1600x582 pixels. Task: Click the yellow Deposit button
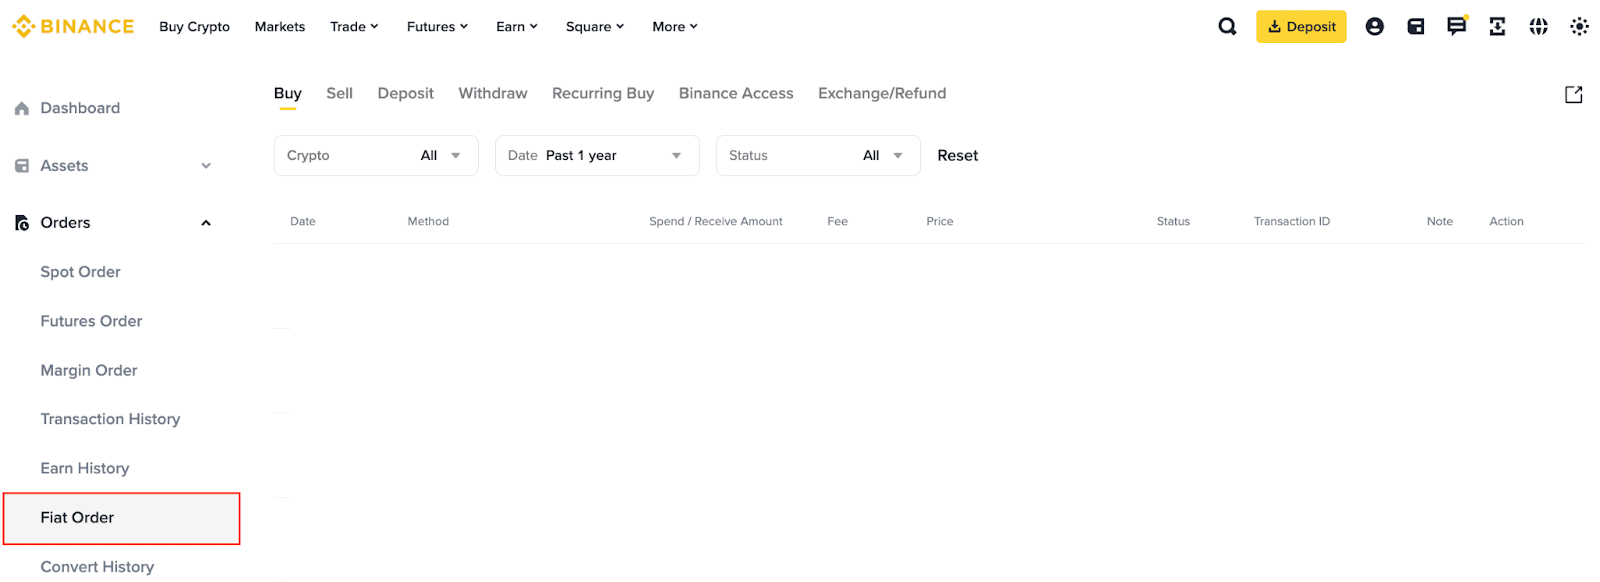click(x=1301, y=27)
